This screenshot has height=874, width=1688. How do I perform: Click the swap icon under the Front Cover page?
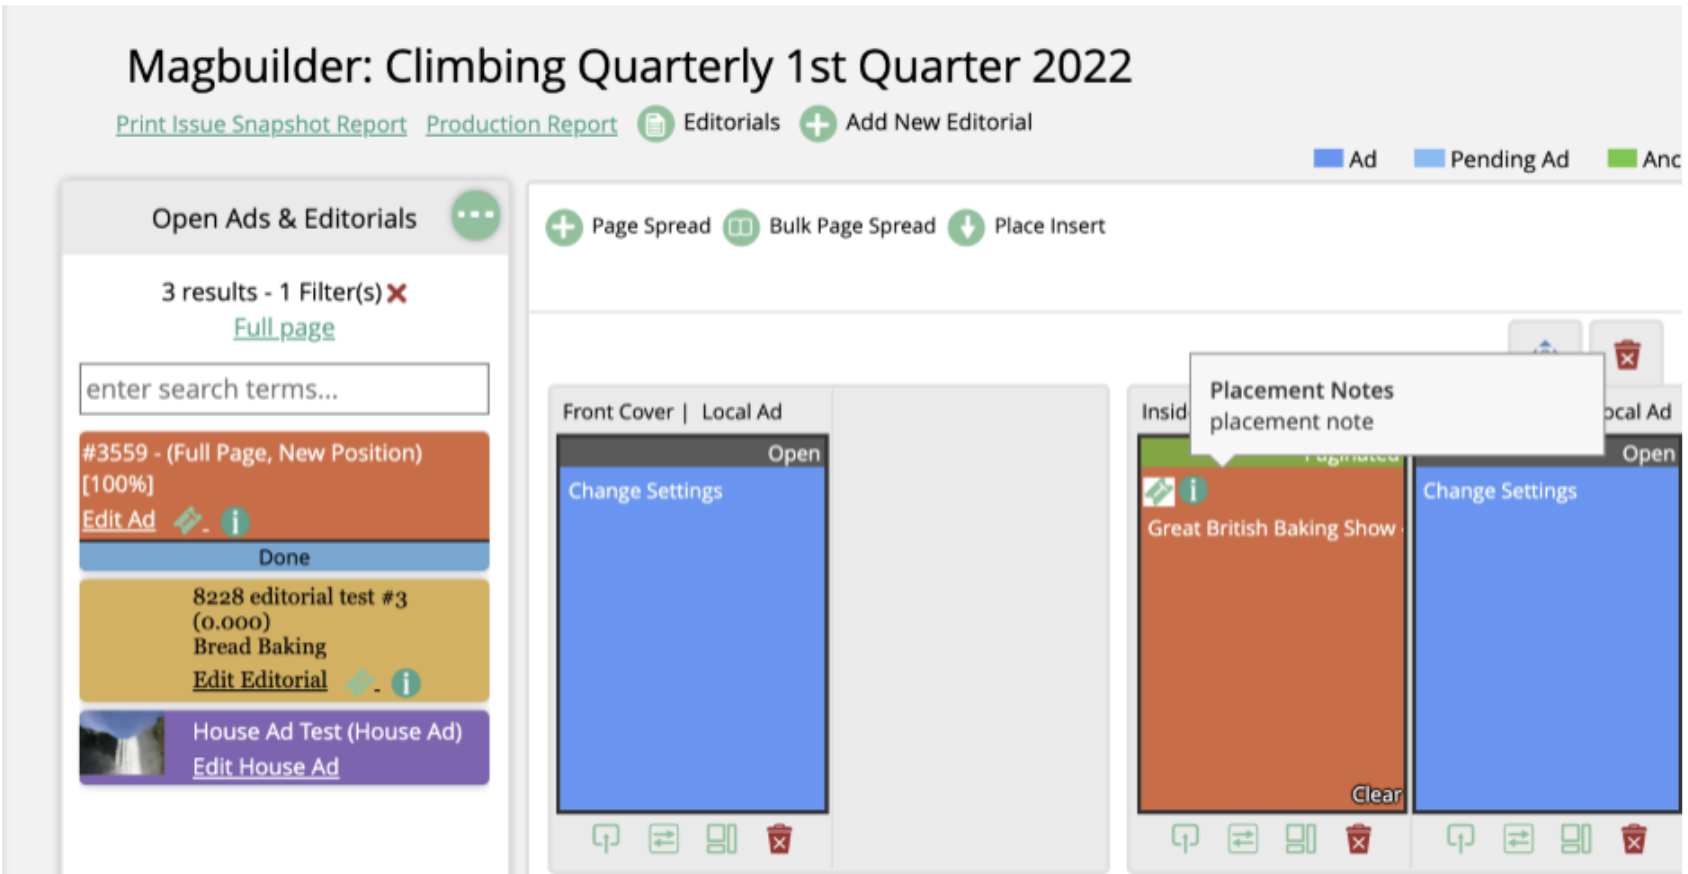(x=664, y=839)
